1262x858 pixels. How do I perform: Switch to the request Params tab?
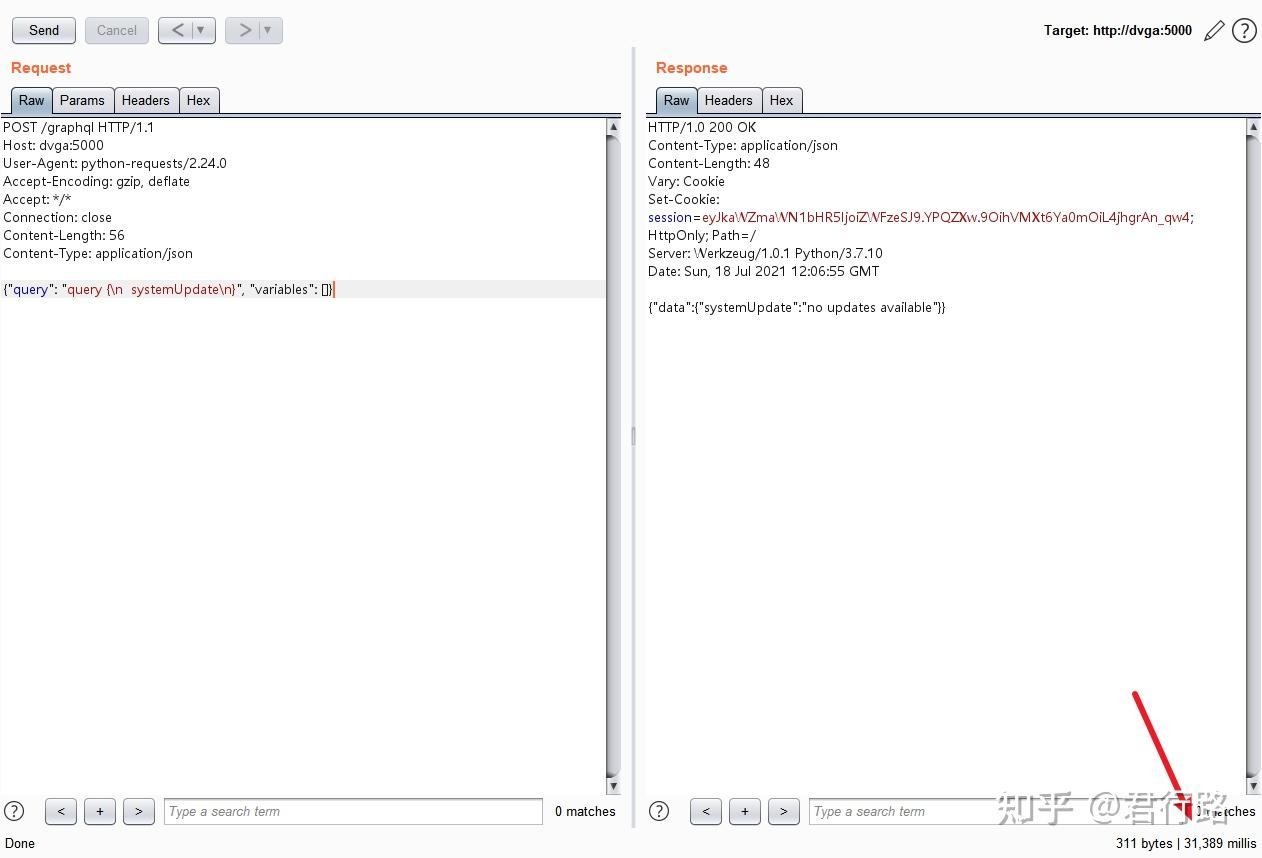coord(82,100)
